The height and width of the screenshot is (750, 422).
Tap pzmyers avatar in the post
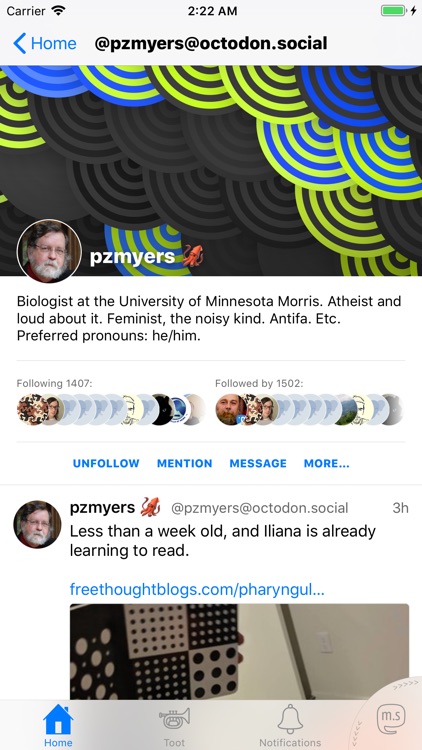37,524
